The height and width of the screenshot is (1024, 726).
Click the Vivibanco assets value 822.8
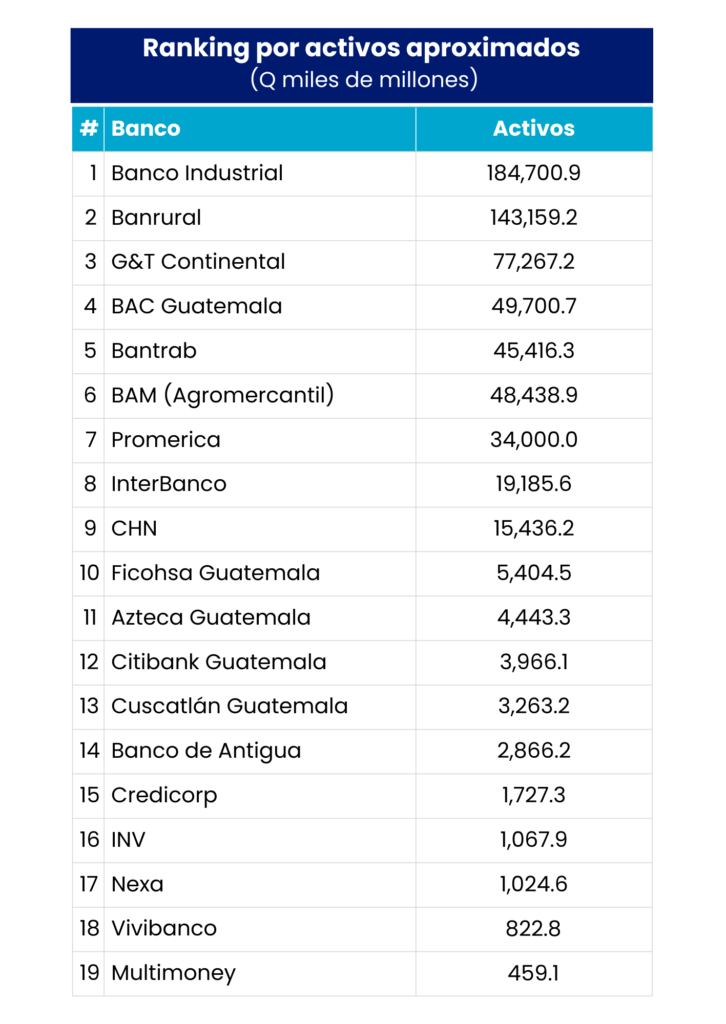pos(533,928)
